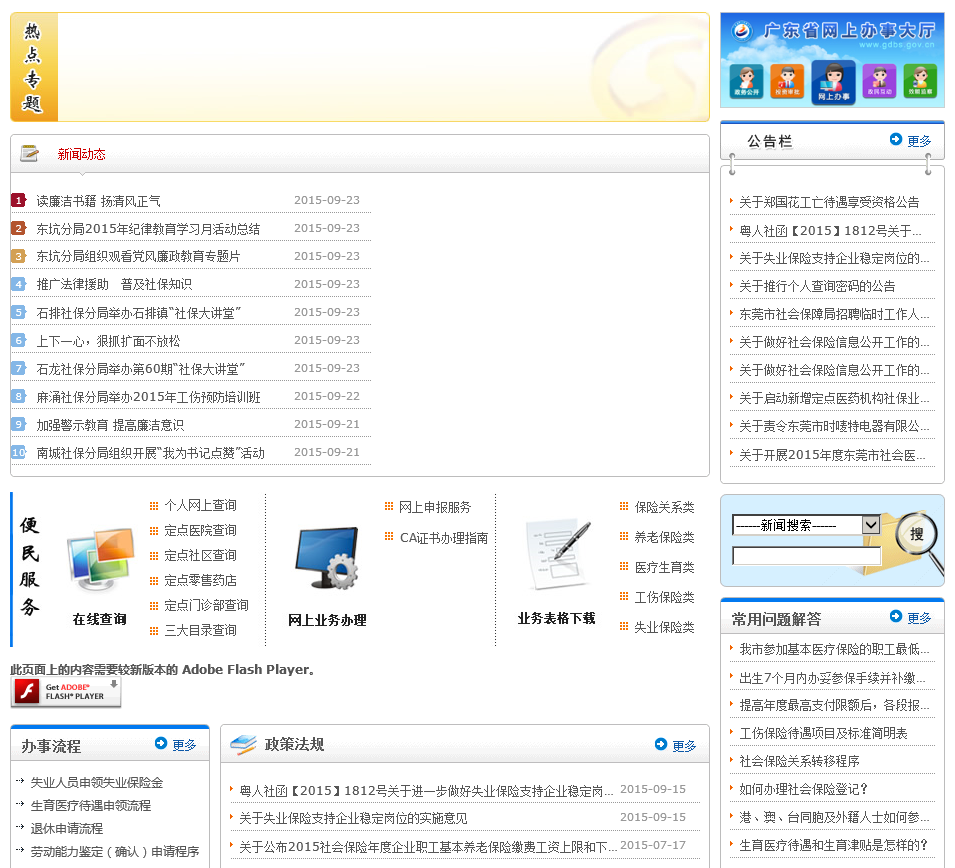Screen dimensions: 955x868
Task: Click the number 10 news badge
Action: (x=19, y=452)
